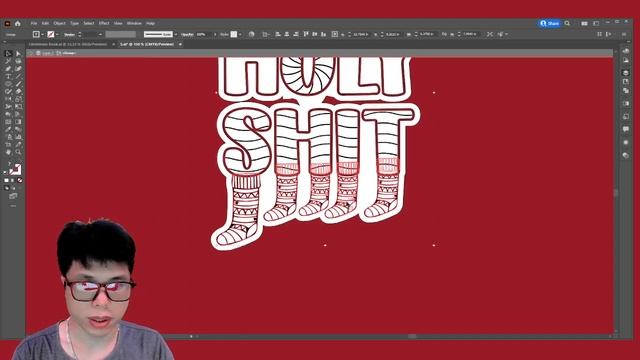The width and height of the screenshot is (640, 360).
Task: Switch to Christmas document tab
Action: tap(68, 44)
